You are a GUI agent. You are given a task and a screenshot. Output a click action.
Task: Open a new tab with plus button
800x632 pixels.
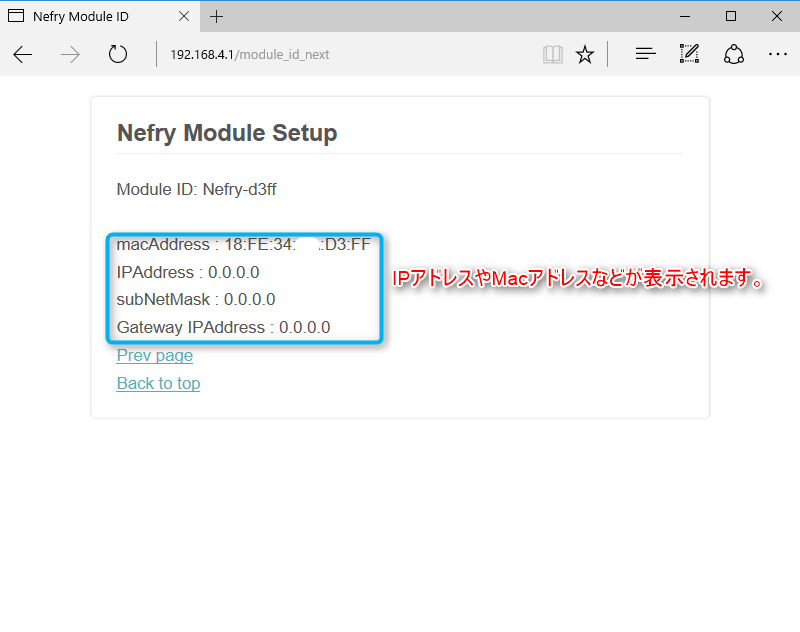click(216, 16)
